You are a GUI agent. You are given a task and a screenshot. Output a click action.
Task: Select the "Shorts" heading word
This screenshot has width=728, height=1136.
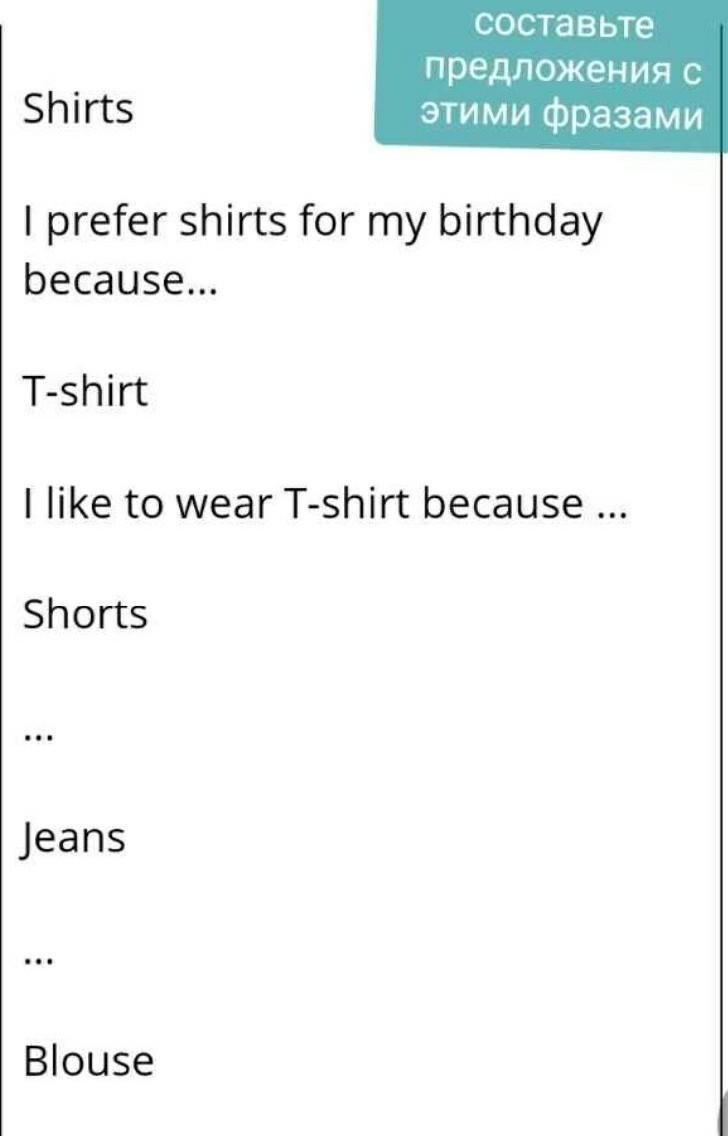(x=85, y=614)
